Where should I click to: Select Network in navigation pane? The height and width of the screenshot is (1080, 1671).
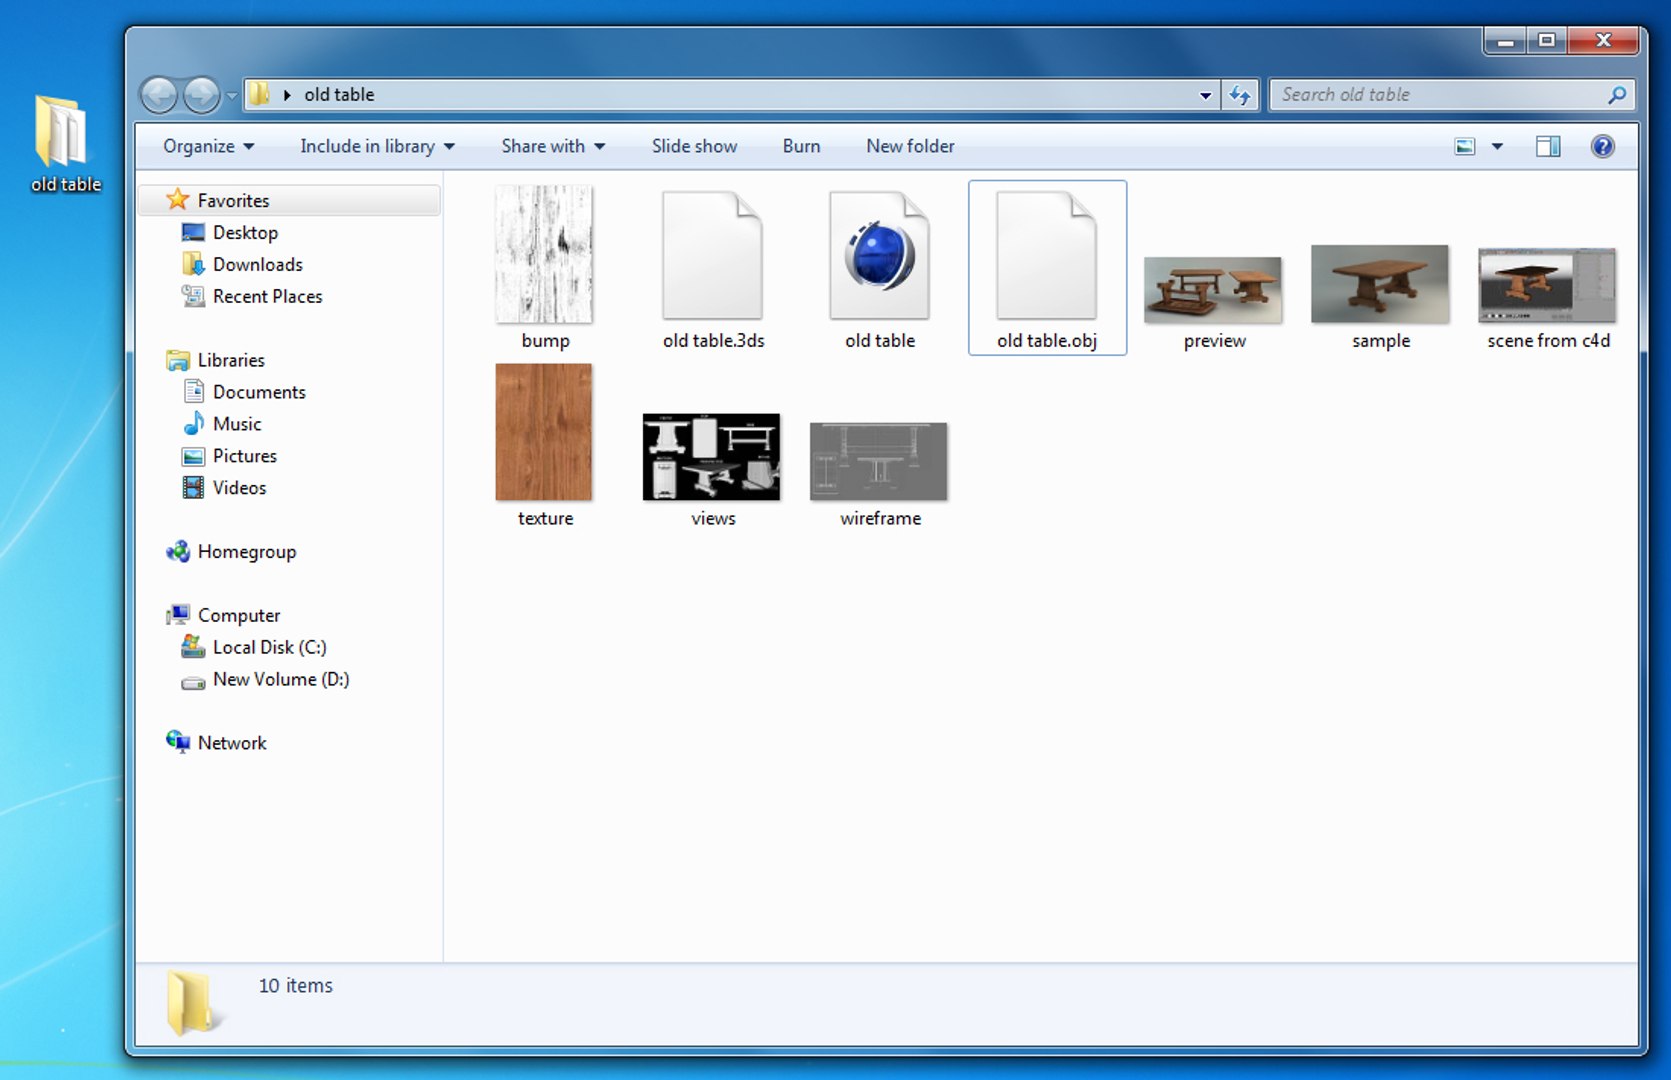232,743
